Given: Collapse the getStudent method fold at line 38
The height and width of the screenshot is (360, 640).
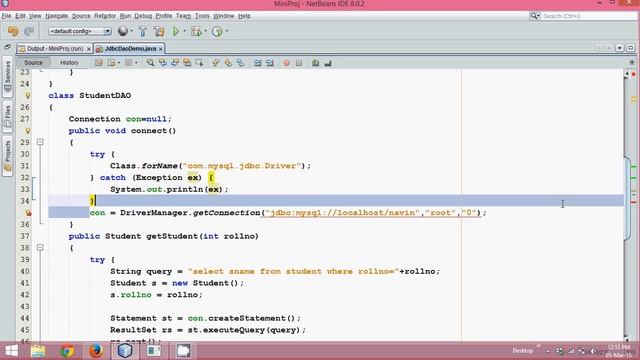Looking at the screenshot, I should 40,247.
